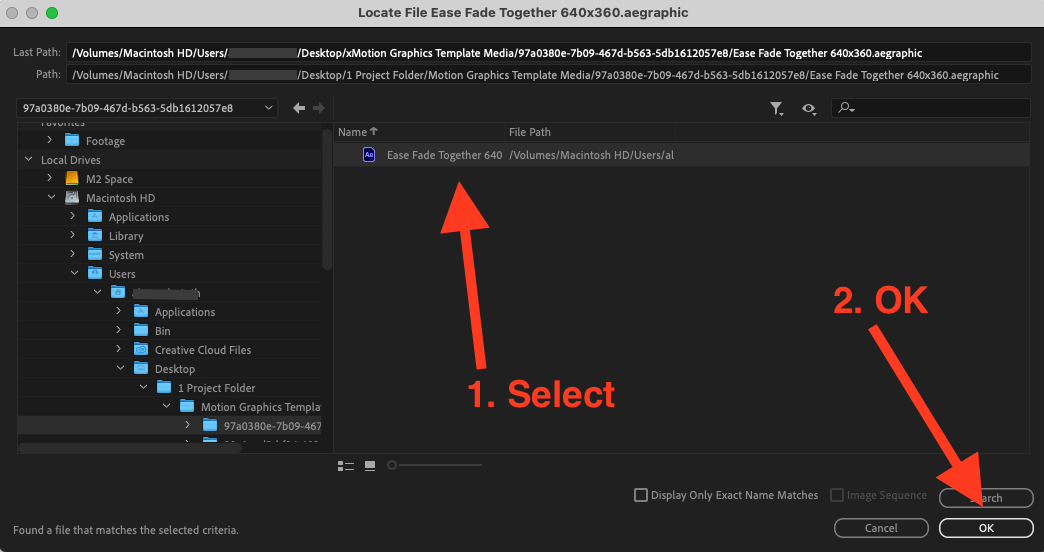Select the Creative Cloud Files folder

pos(202,350)
